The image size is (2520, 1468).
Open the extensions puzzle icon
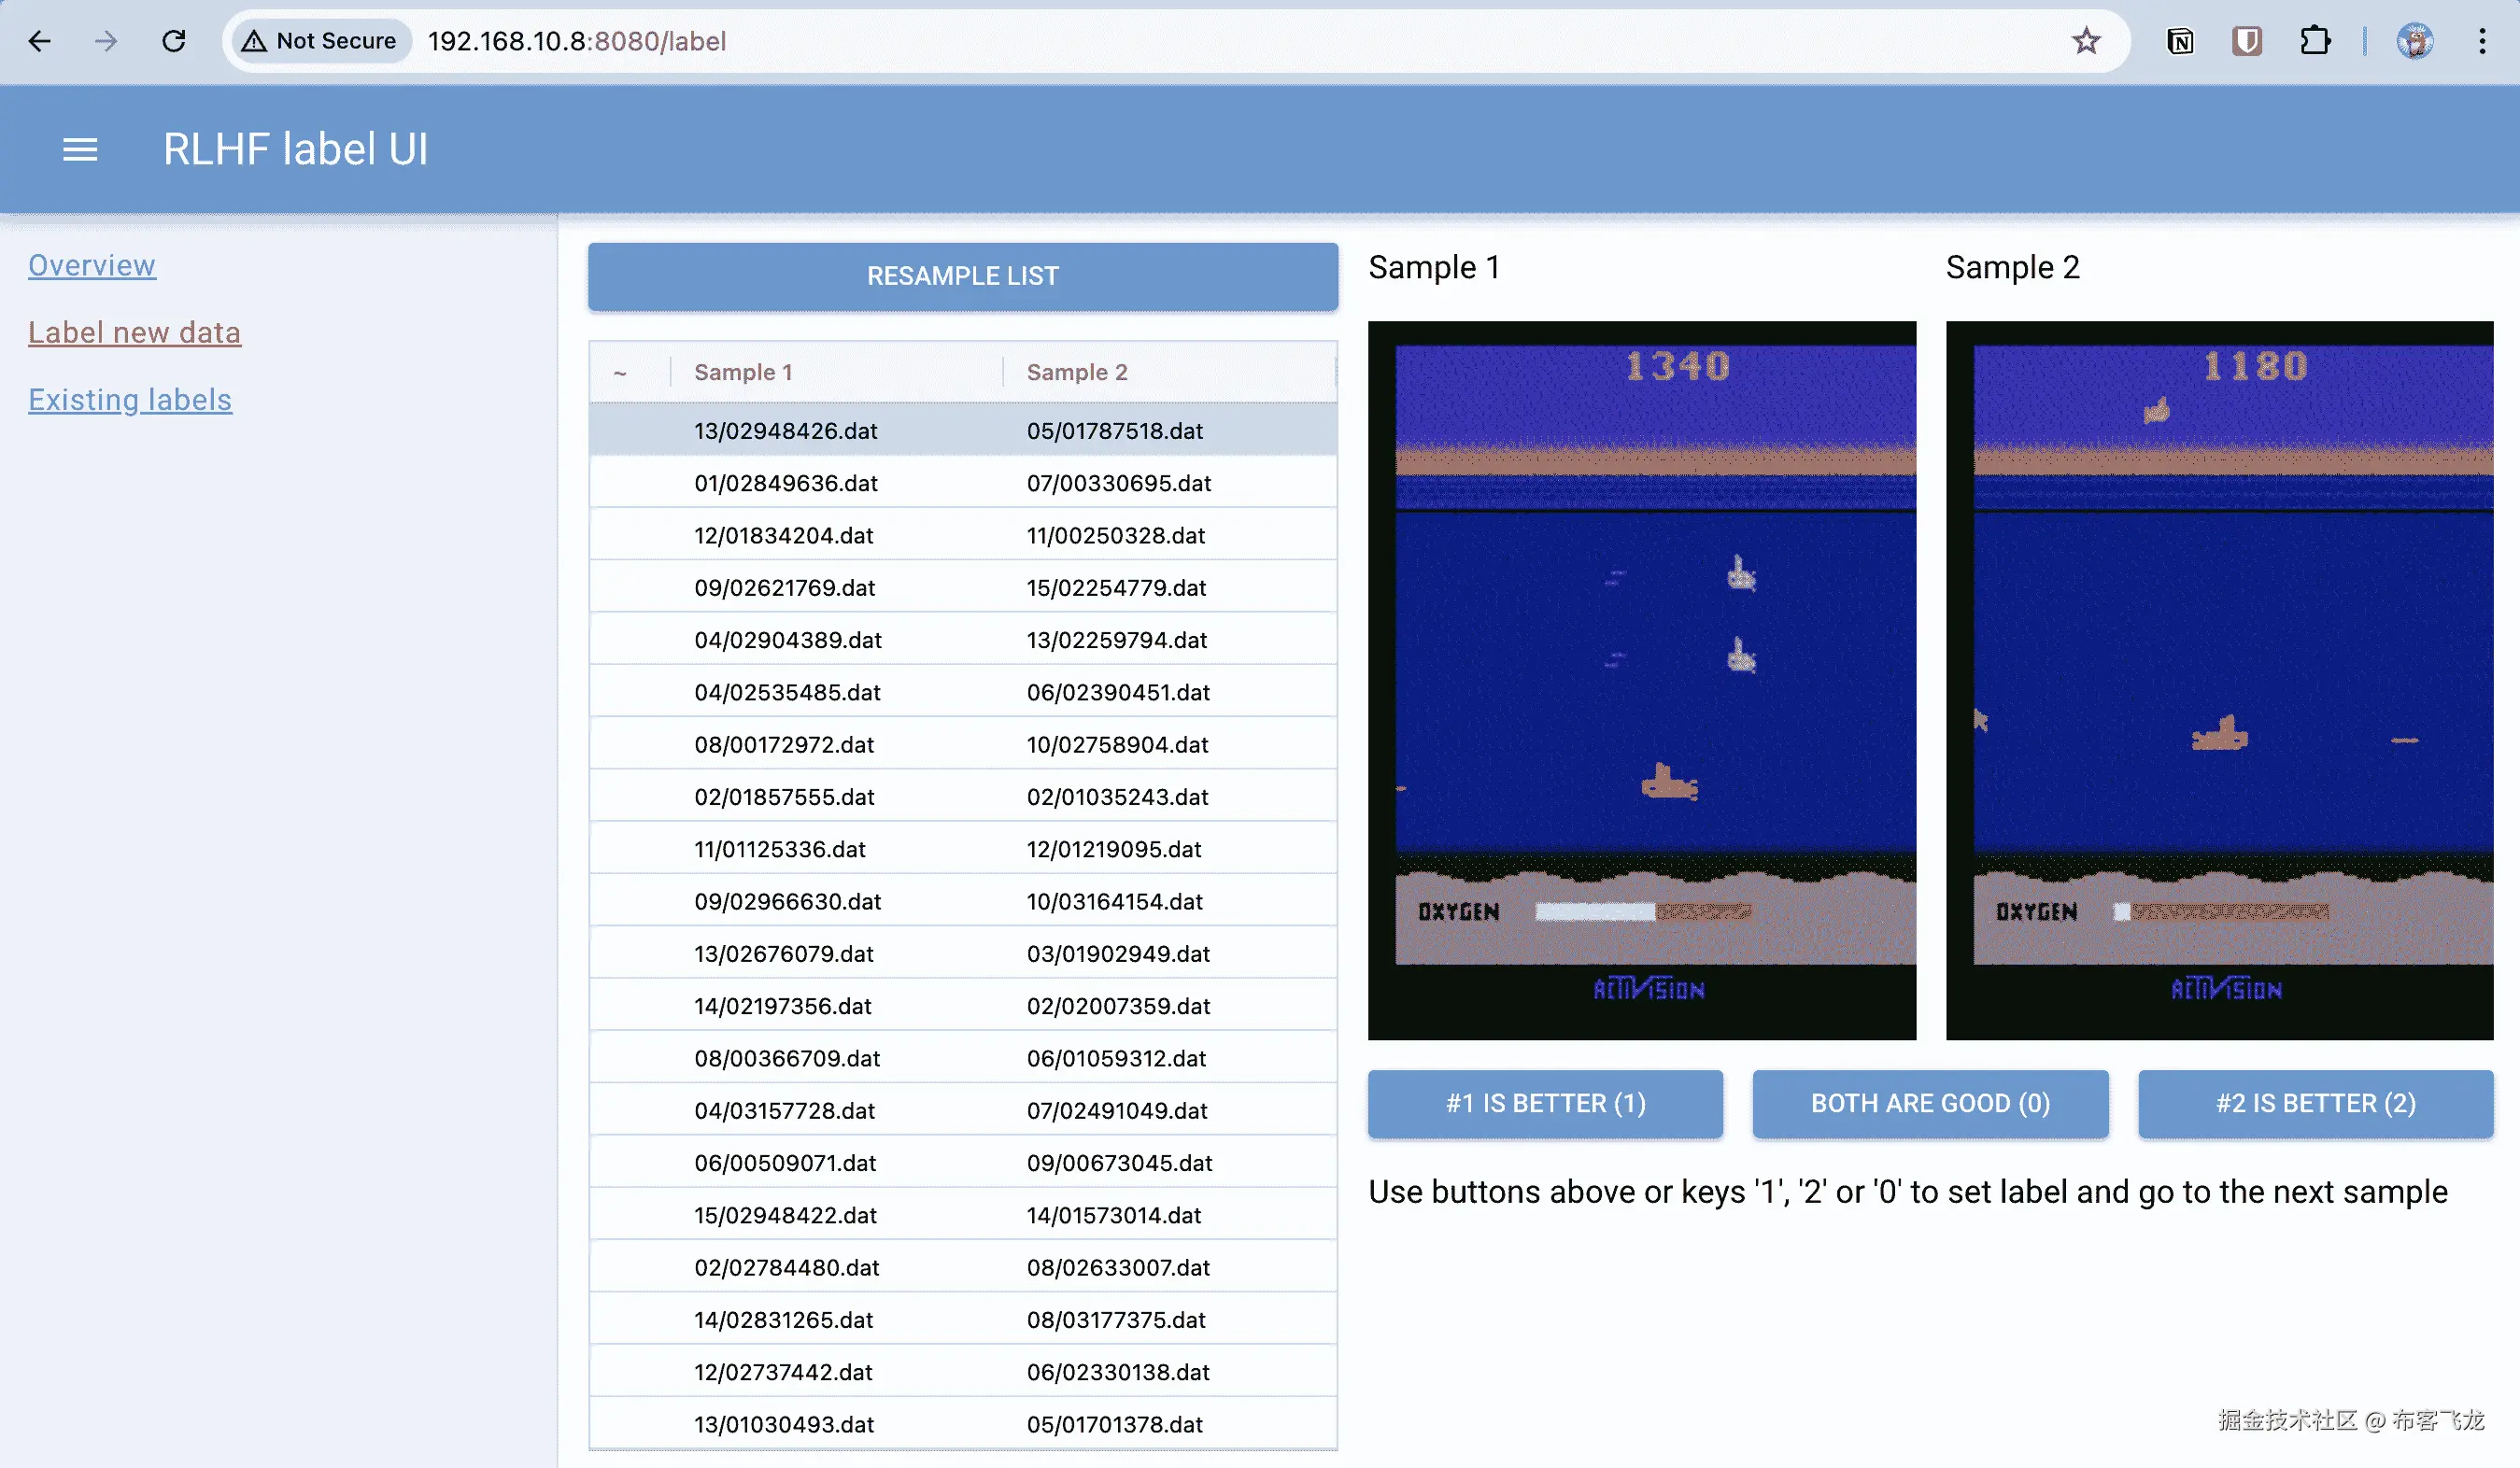(x=2314, y=41)
